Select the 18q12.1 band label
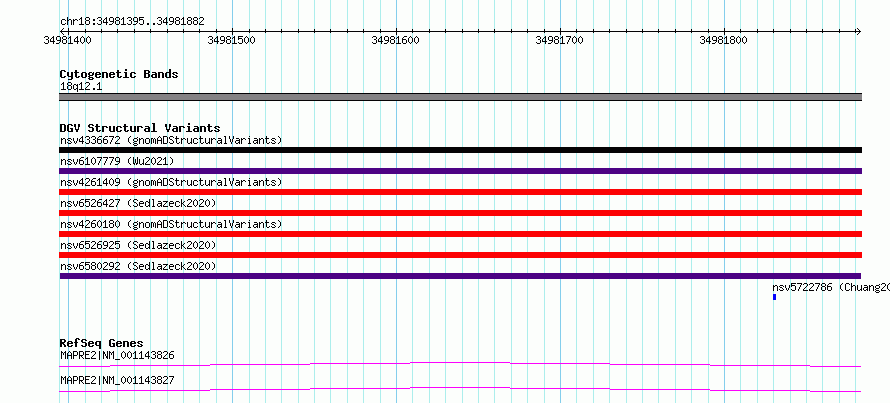 pyautogui.click(x=81, y=87)
